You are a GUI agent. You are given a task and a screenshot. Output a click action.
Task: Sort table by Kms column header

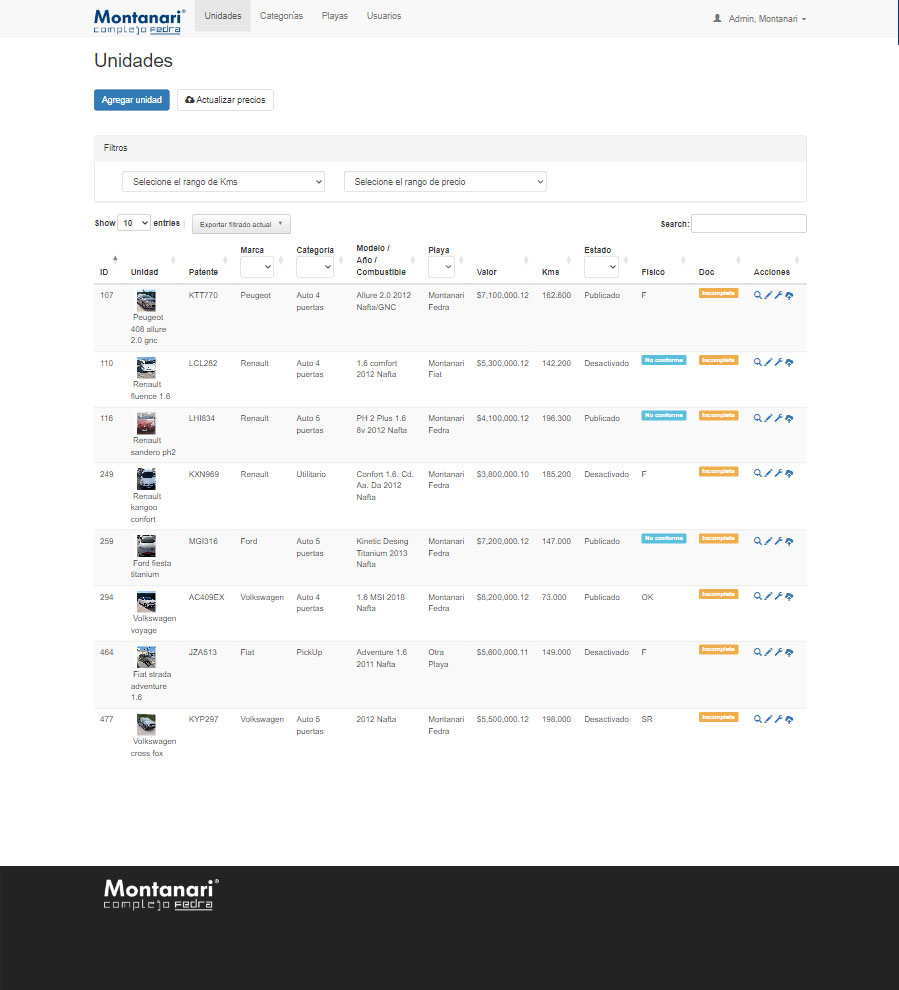551,272
